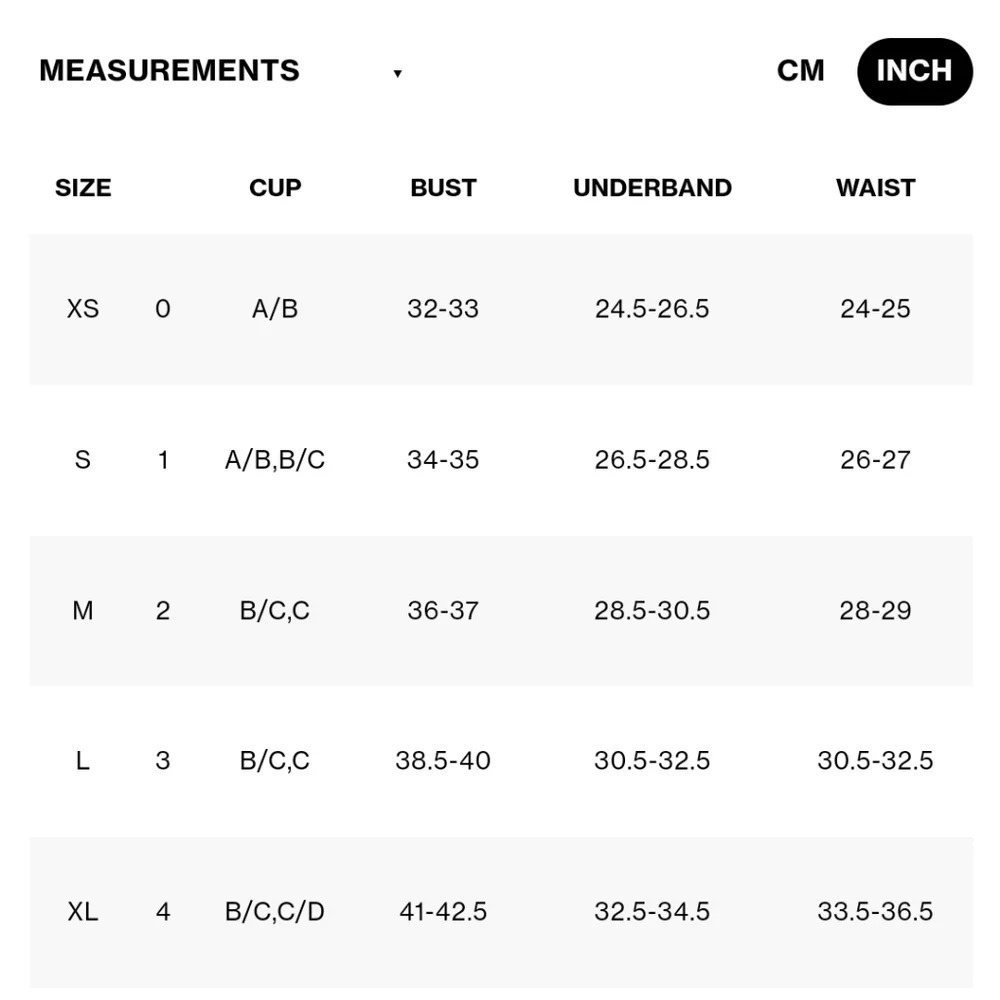Viewport: 1000px width, 1000px height.
Task: Click the underband value 24.5-26.5
Action: pos(652,309)
